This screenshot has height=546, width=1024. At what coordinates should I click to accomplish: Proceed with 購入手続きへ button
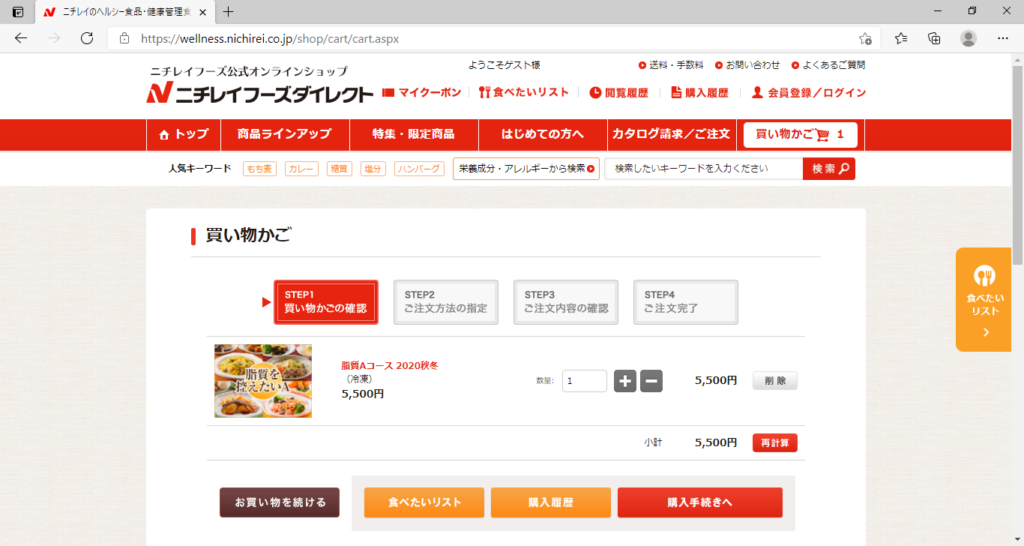click(x=700, y=502)
